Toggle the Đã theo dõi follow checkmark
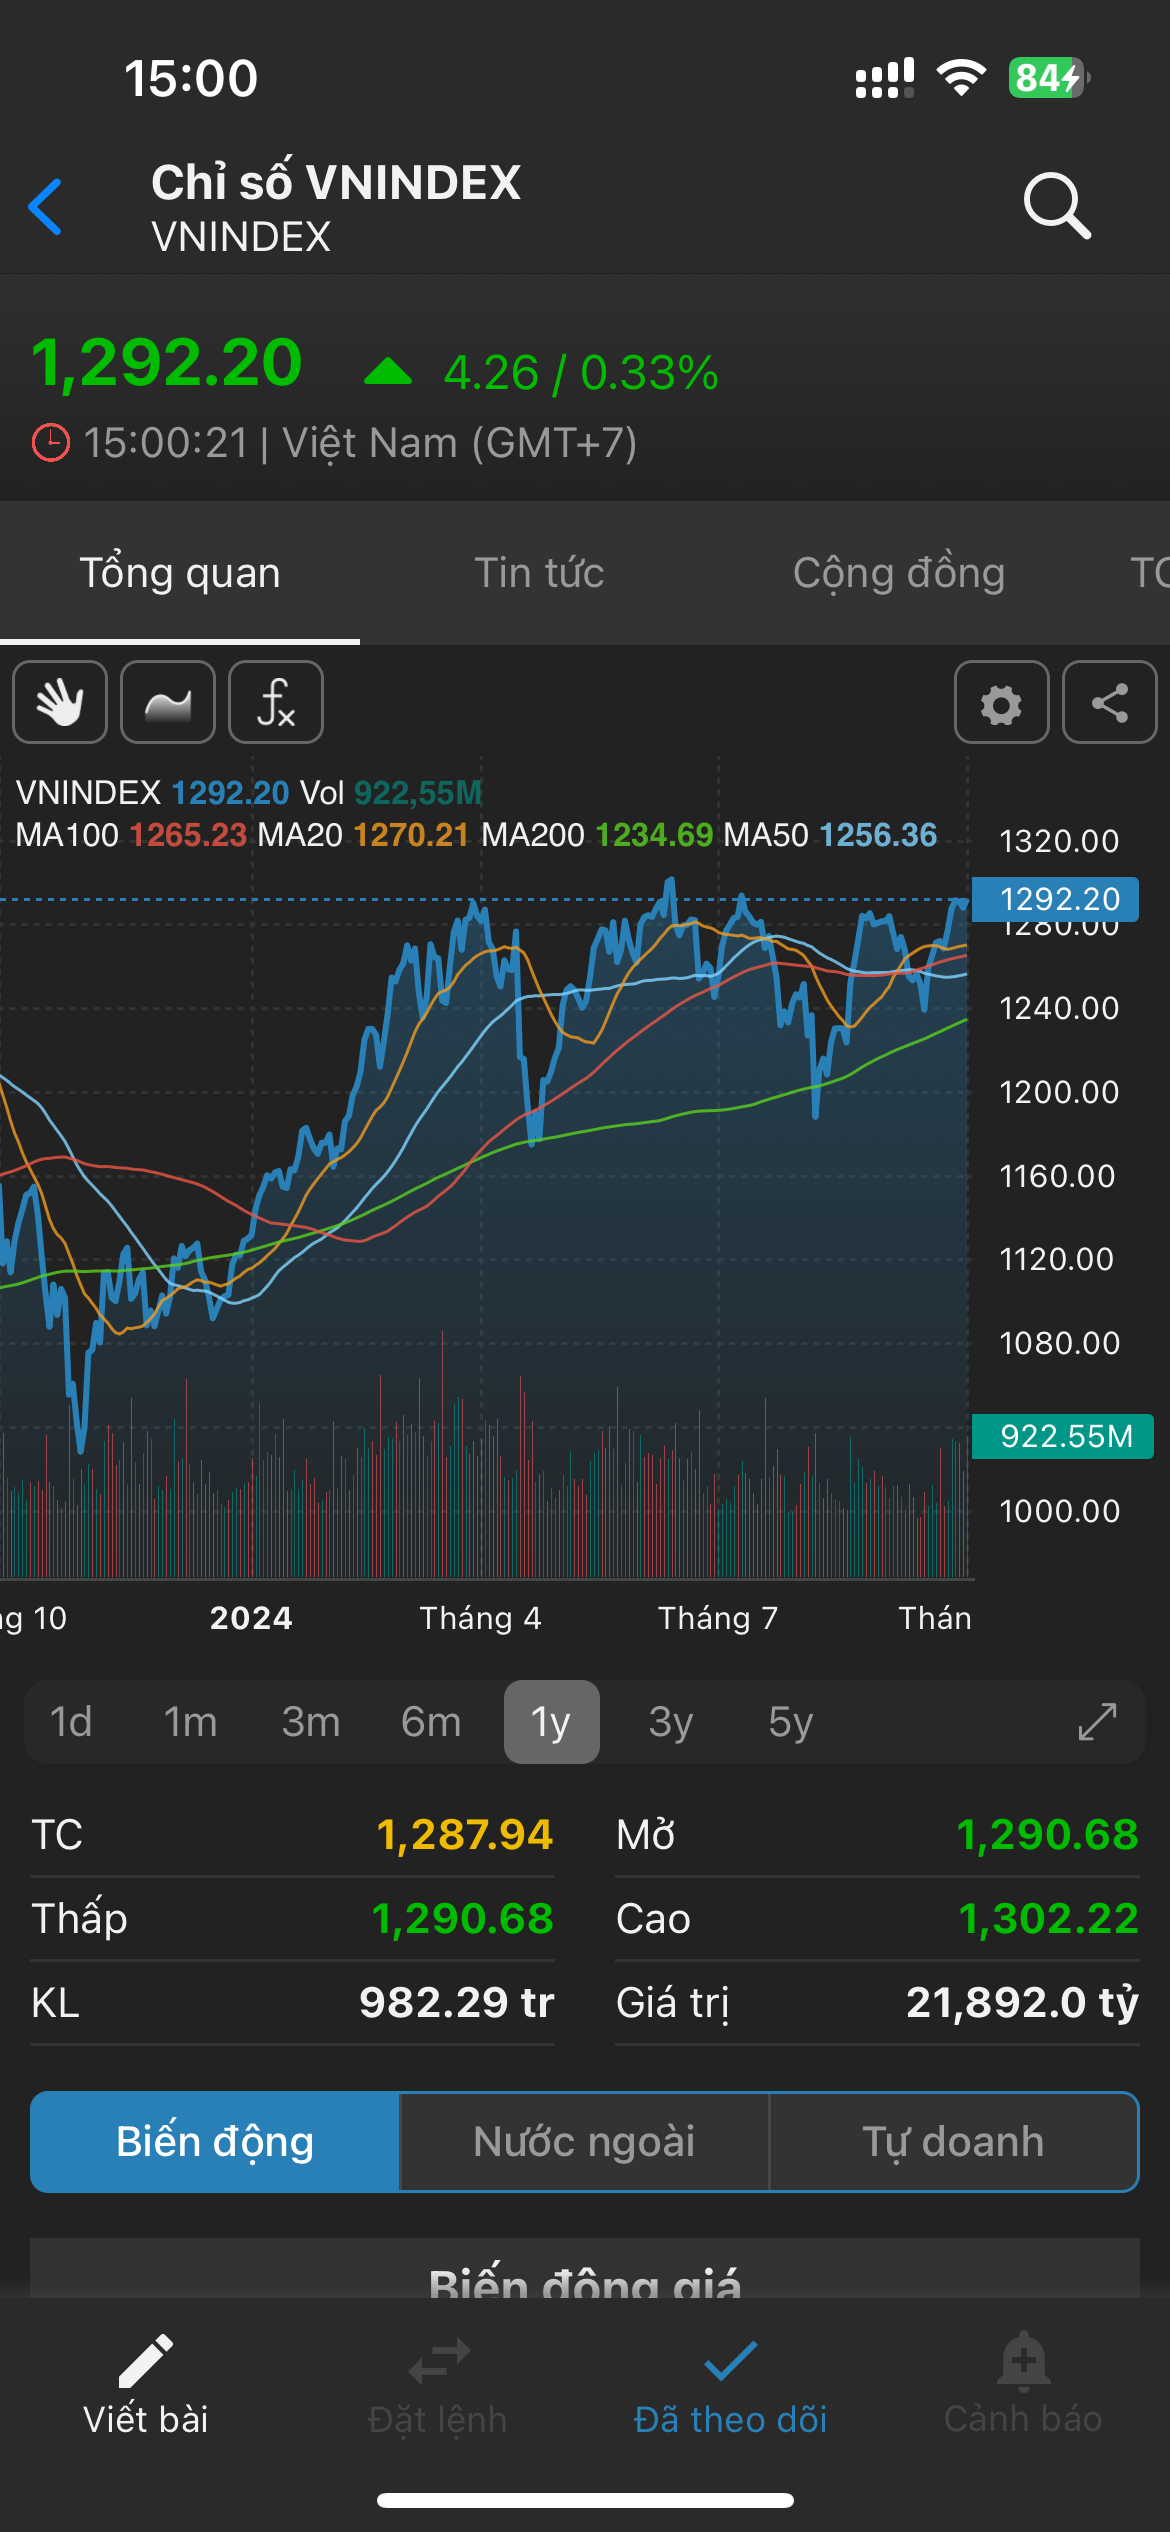1170x2532 pixels. (x=730, y=2362)
